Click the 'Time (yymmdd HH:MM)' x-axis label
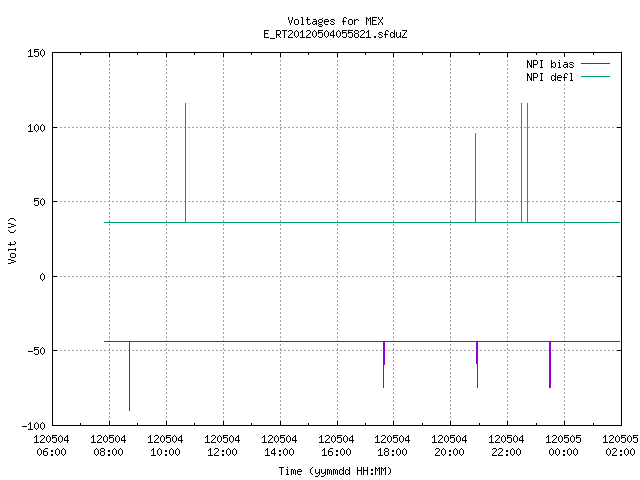Viewport: 640px width, 480px height. point(335,471)
